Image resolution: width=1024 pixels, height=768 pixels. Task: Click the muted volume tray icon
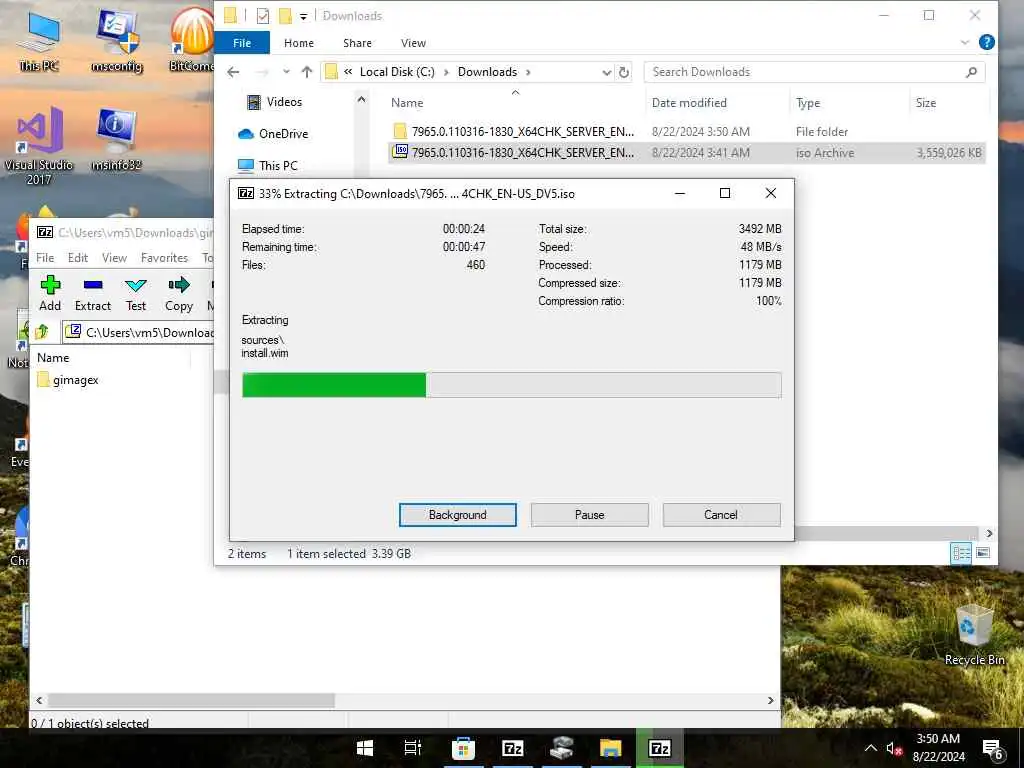[x=894, y=748]
